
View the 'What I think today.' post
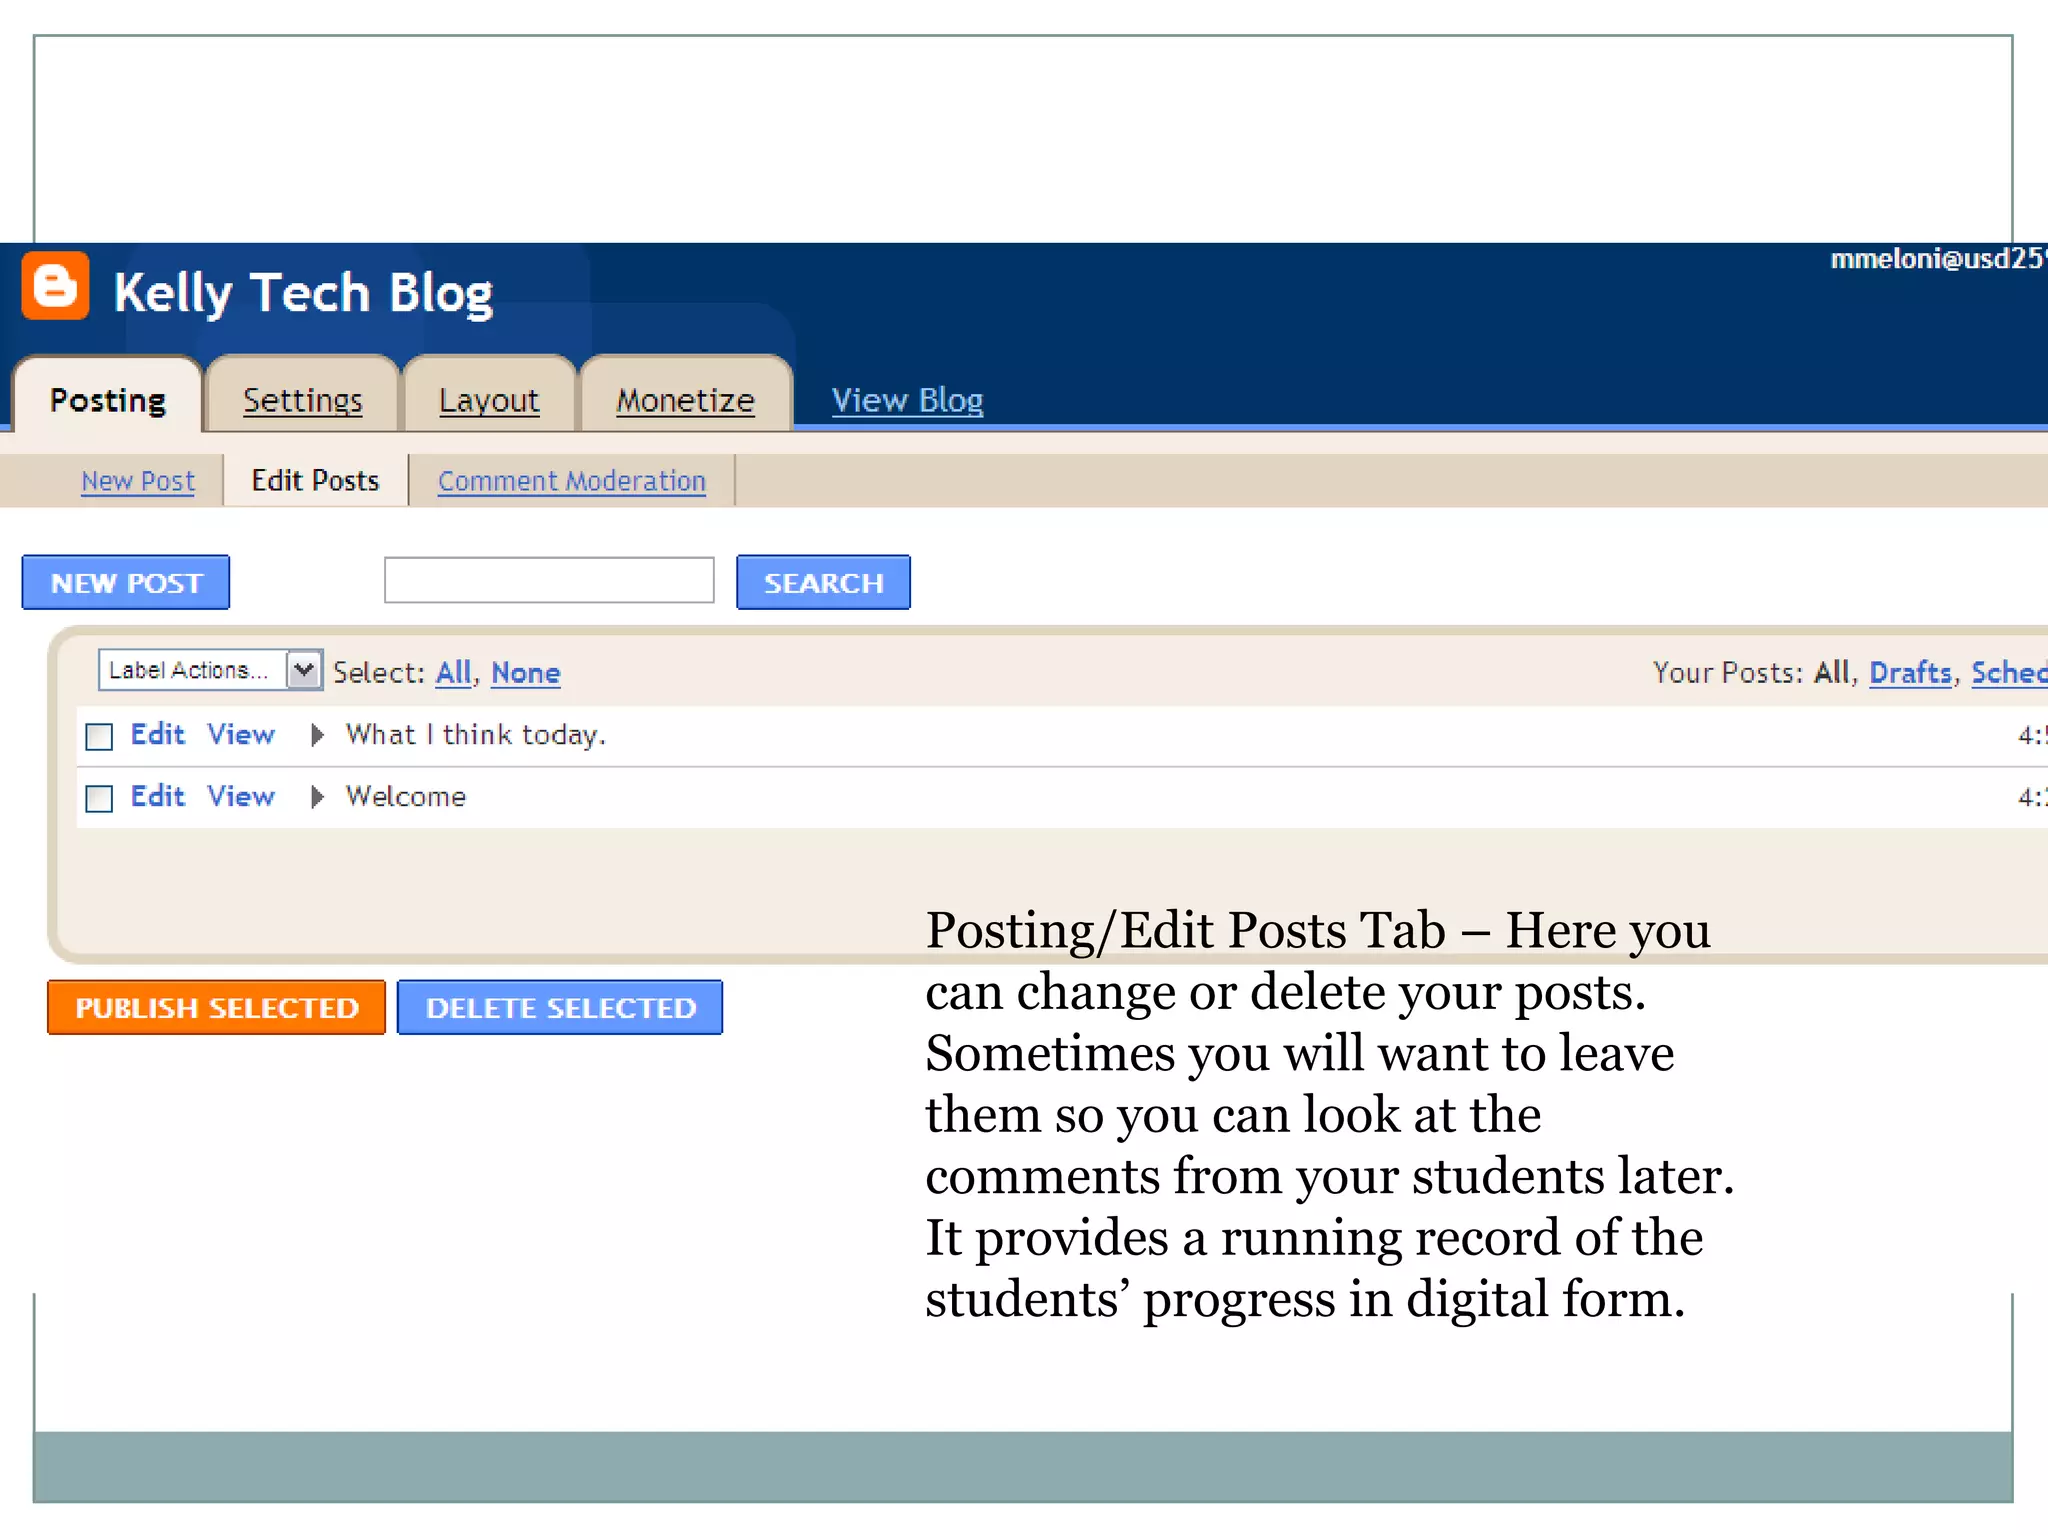pyautogui.click(x=241, y=734)
